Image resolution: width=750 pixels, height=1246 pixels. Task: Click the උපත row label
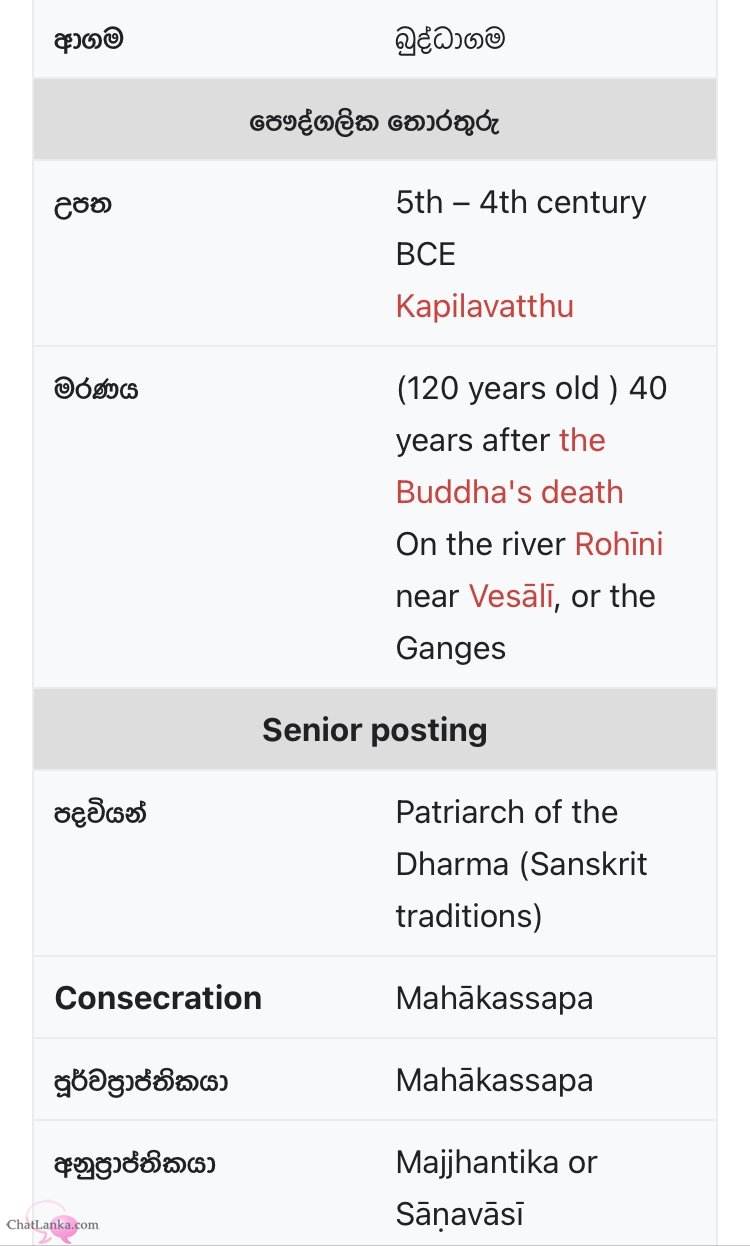click(x=83, y=203)
